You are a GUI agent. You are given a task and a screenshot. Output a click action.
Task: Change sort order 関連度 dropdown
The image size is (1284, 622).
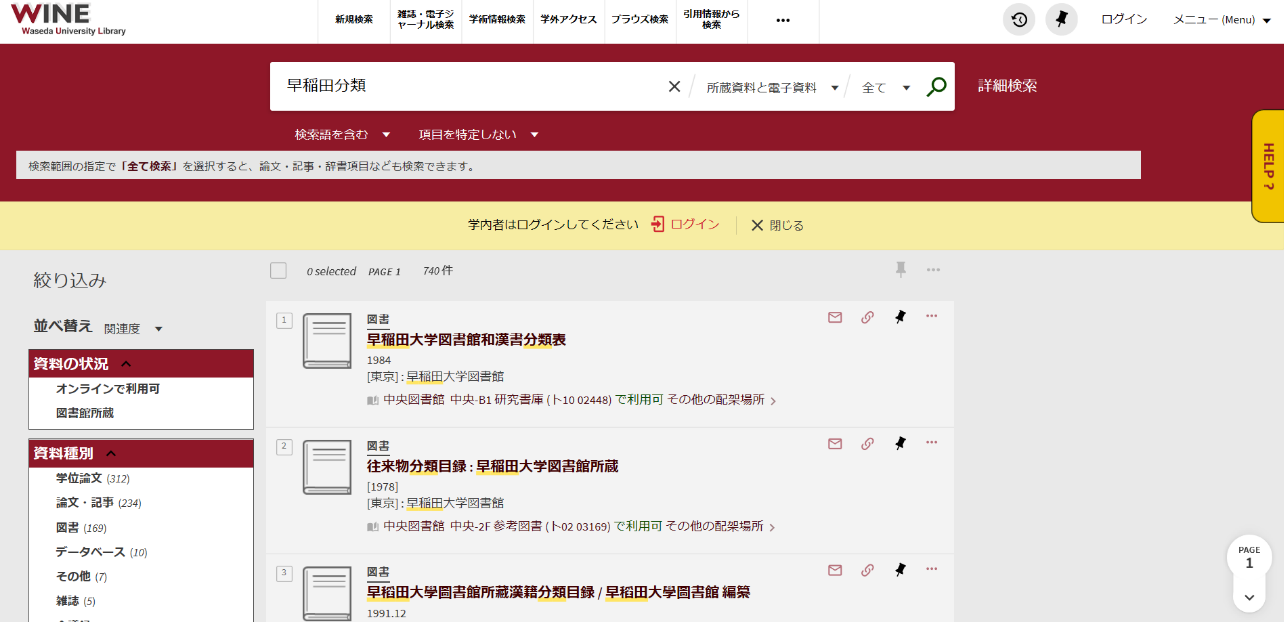point(133,328)
